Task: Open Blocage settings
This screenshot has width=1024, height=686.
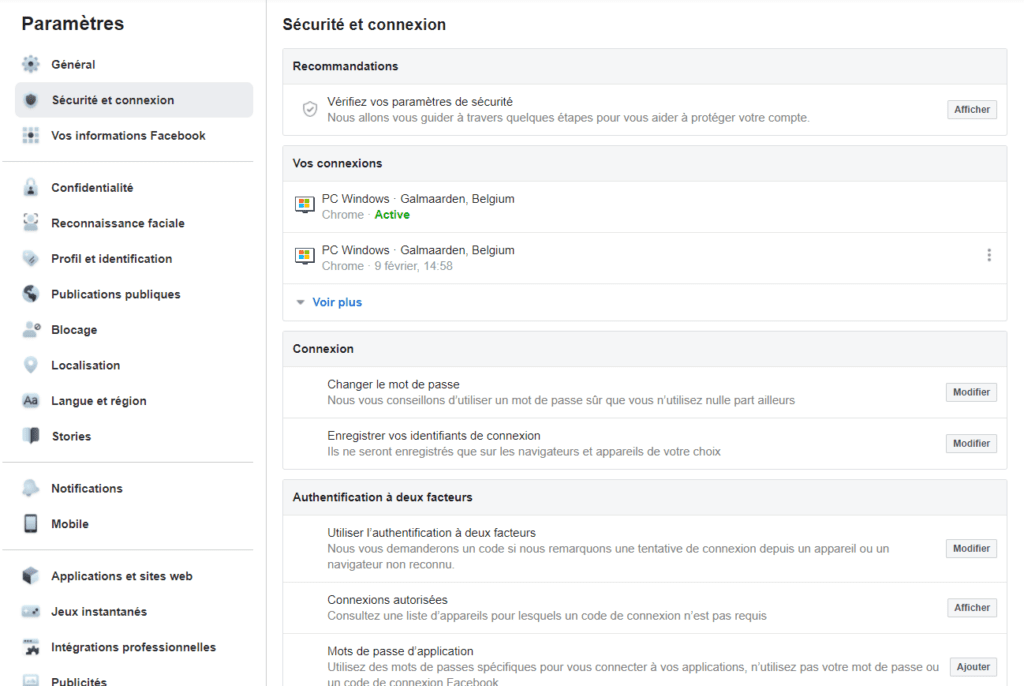Action: pyautogui.click(x=134, y=330)
